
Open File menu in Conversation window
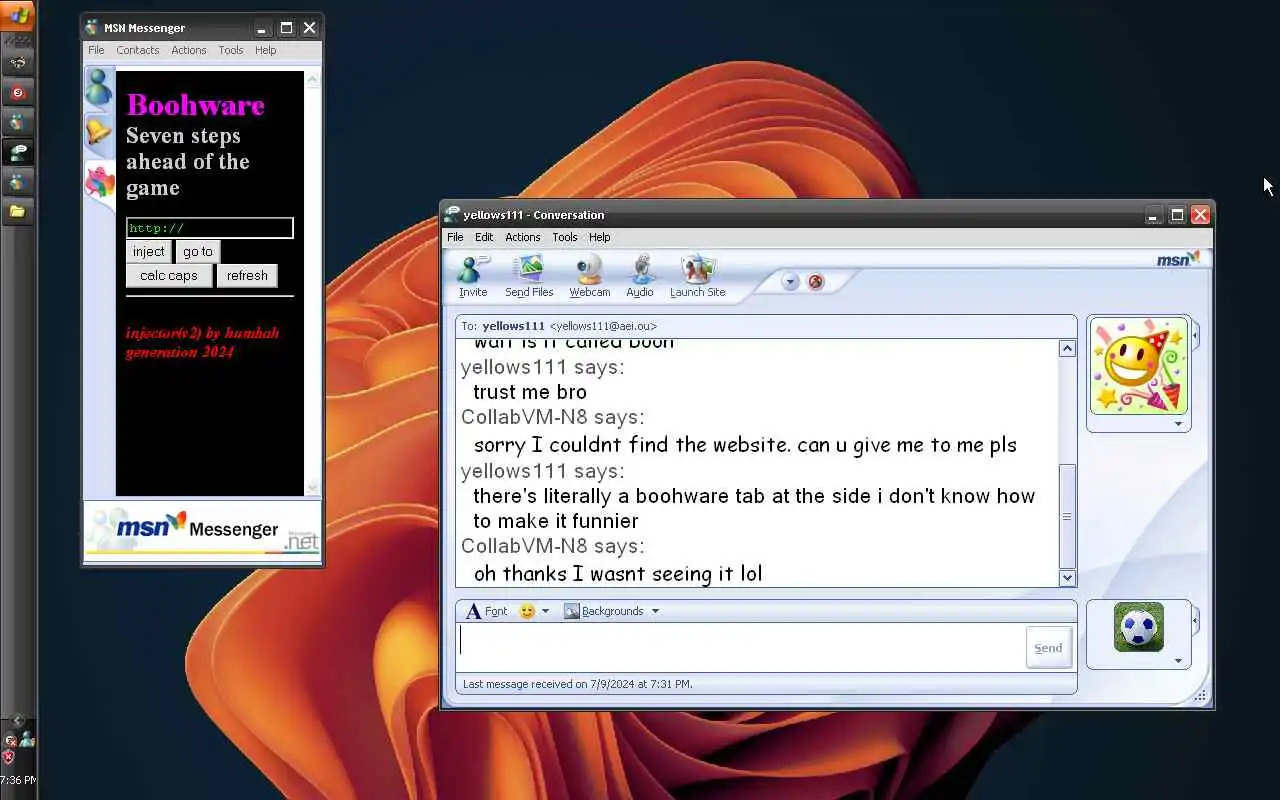(x=455, y=237)
